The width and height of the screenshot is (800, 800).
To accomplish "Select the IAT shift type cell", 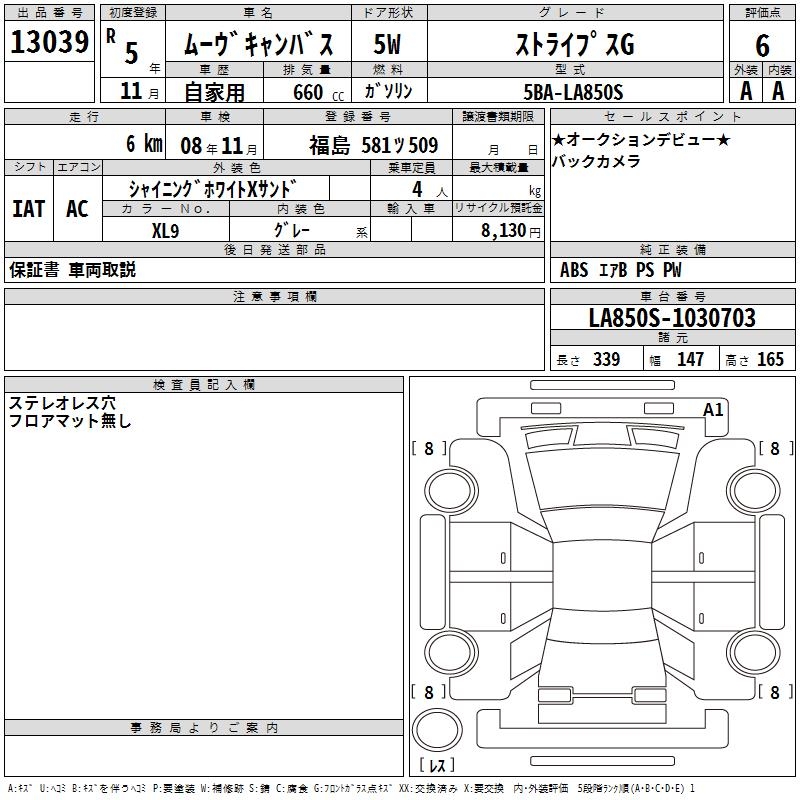I will [28, 208].
